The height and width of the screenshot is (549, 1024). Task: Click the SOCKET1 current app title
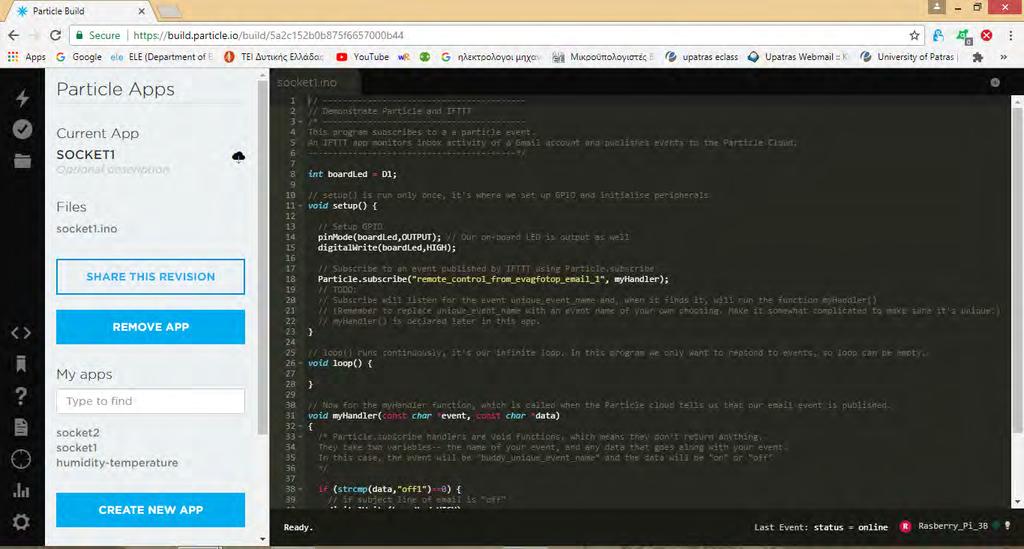[86, 155]
